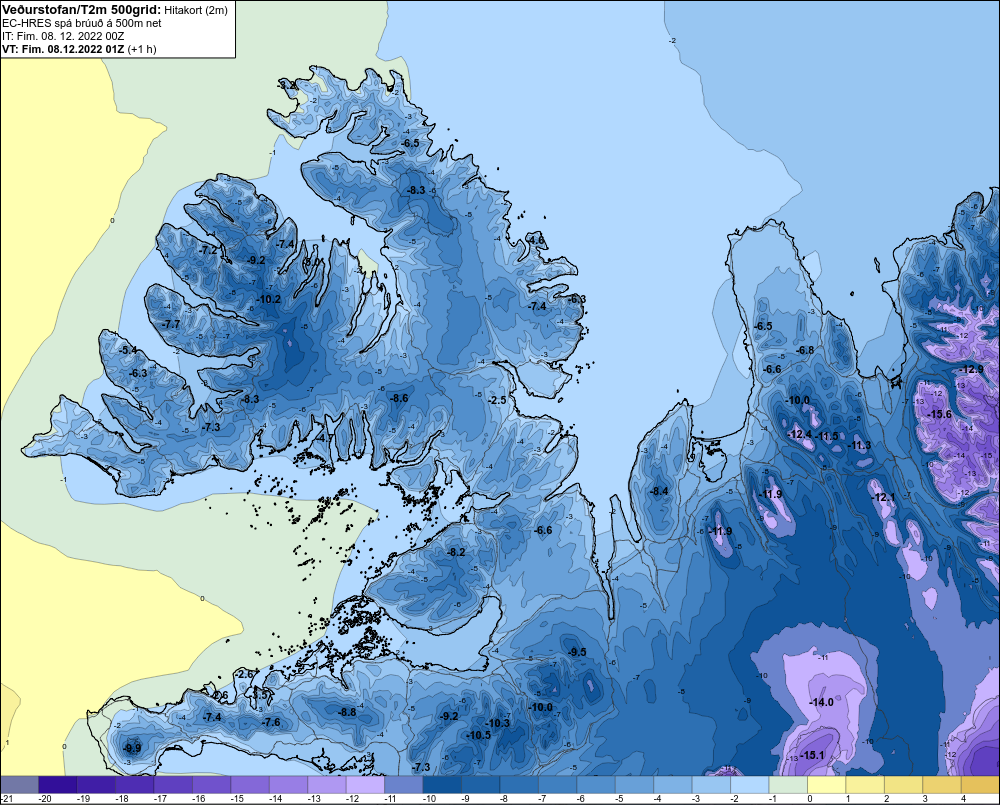Click the -15.1 temperature label

coord(812,755)
